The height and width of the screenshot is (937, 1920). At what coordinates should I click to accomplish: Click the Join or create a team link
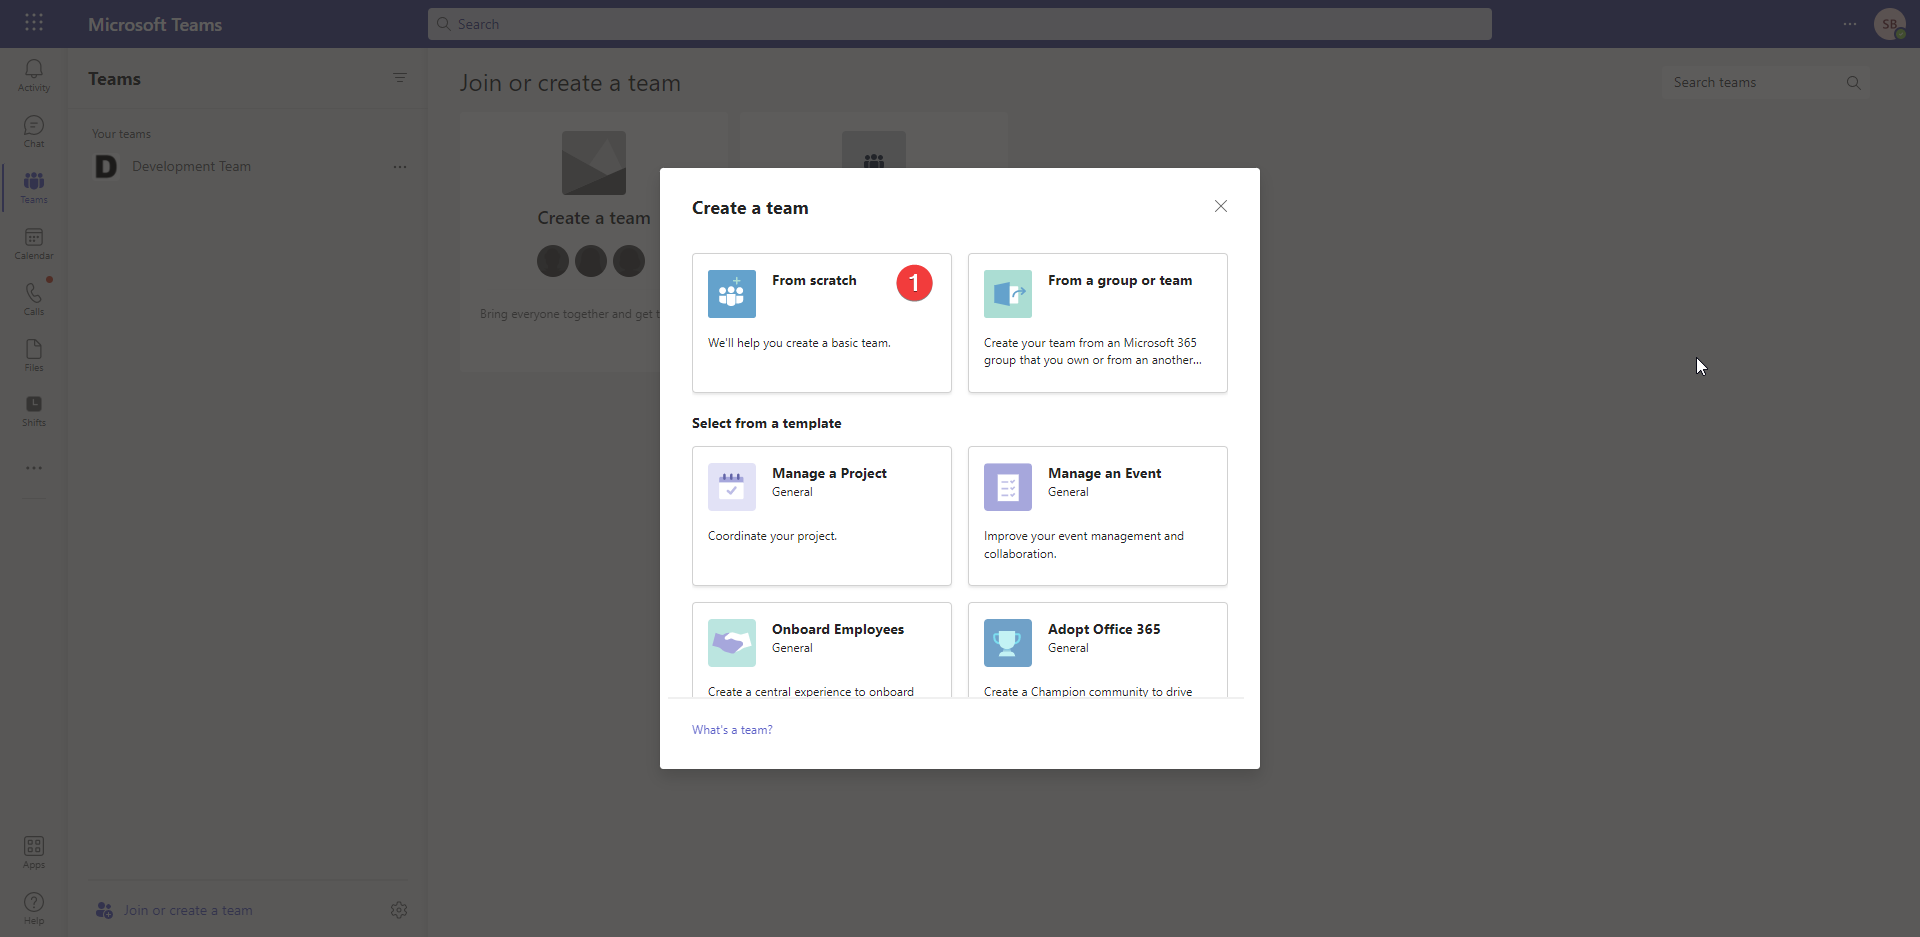coord(188,910)
